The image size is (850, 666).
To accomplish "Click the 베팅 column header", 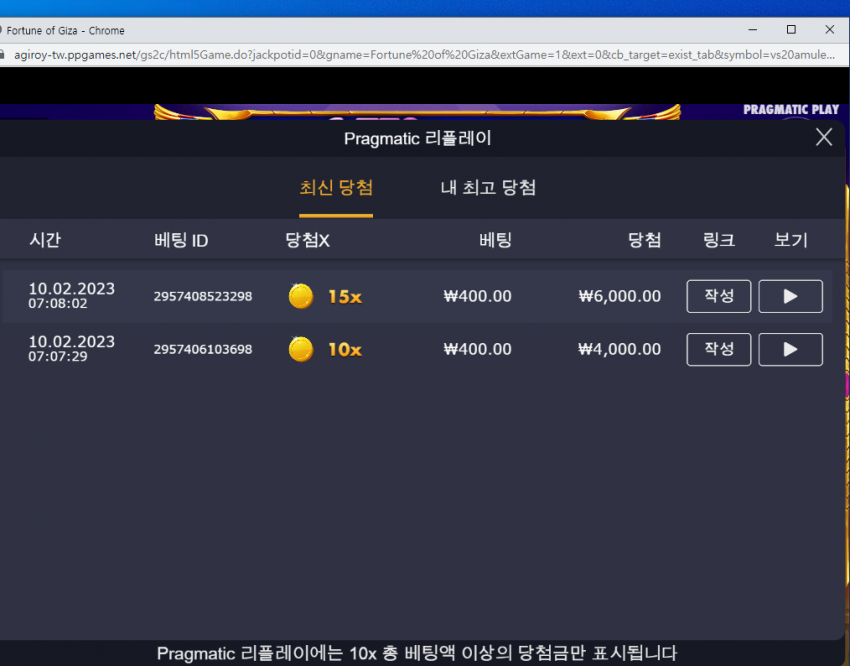I will [x=495, y=240].
